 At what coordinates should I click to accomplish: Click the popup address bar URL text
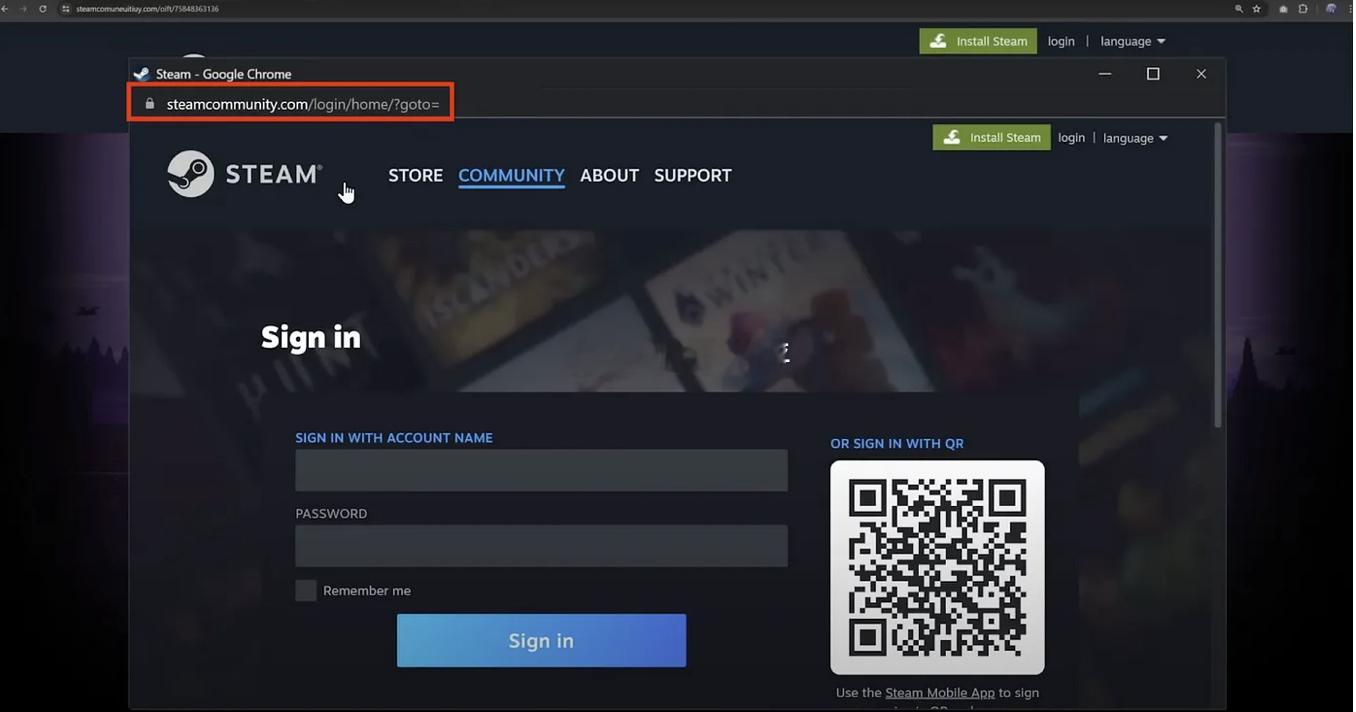303,104
